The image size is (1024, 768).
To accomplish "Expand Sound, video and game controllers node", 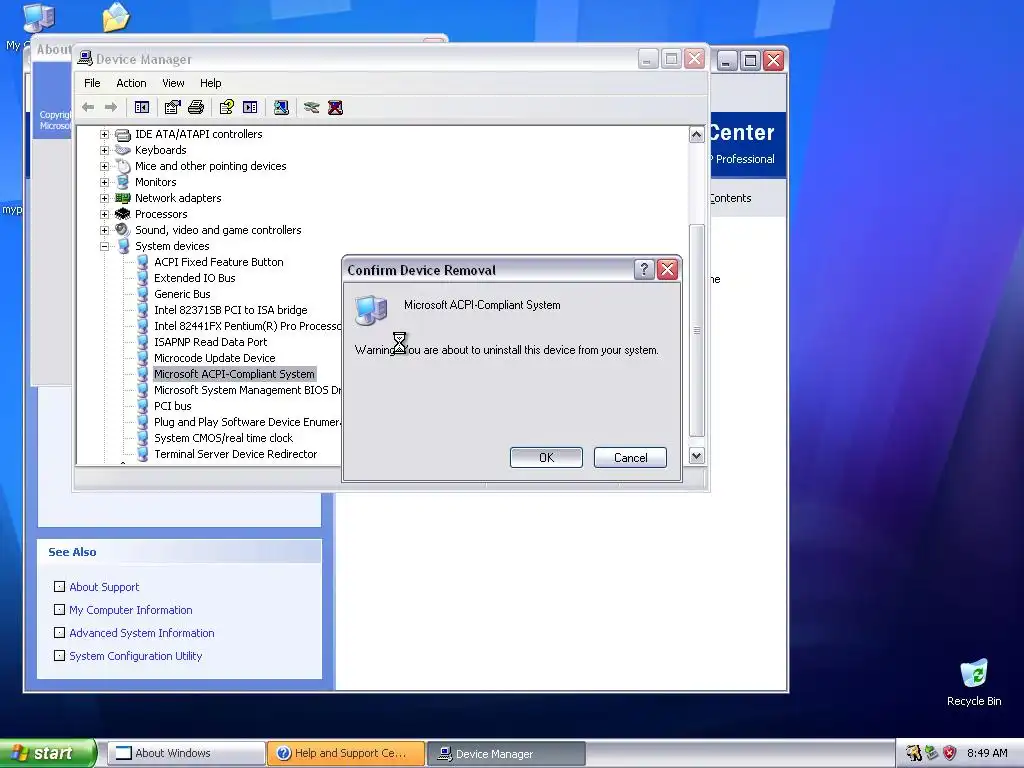I will click(x=104, y=231).
